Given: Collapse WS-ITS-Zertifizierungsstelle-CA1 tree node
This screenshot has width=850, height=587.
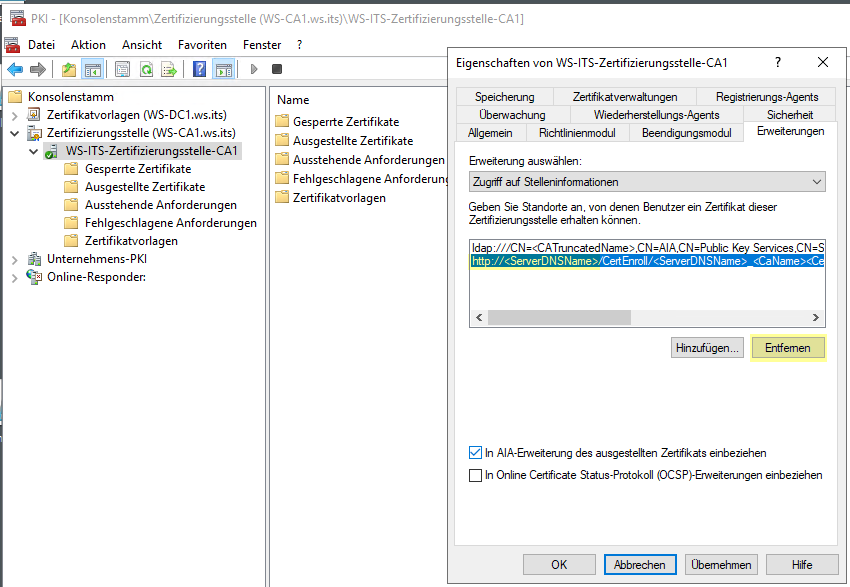Looking at the screenshot, I should [x=34, y=151].
